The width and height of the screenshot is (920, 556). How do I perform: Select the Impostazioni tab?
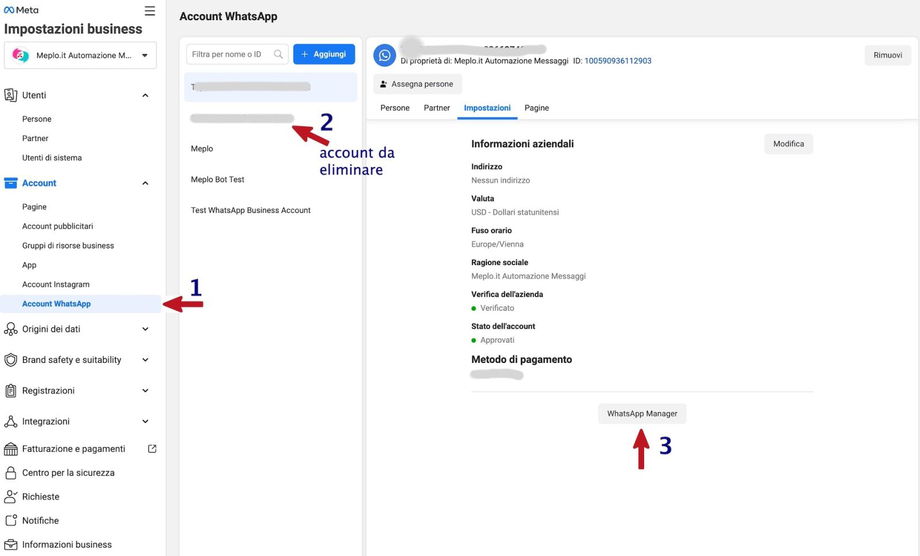tap(487, 108)
